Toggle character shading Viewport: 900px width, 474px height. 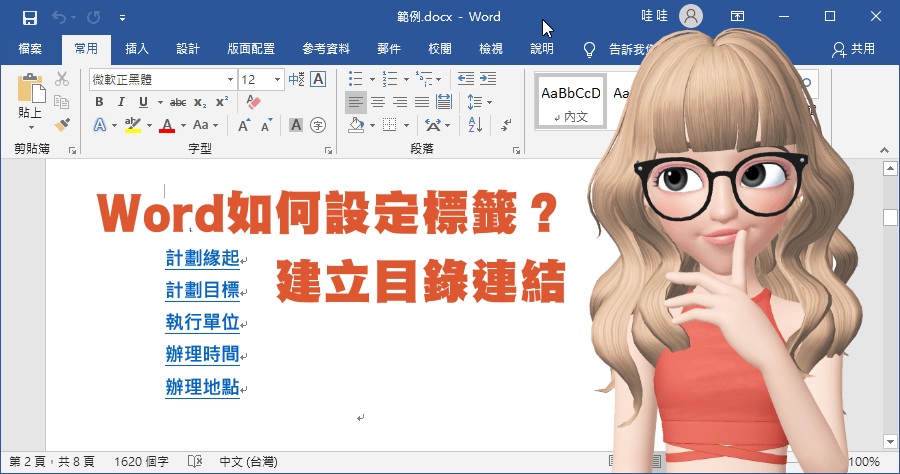click(296, 125)
